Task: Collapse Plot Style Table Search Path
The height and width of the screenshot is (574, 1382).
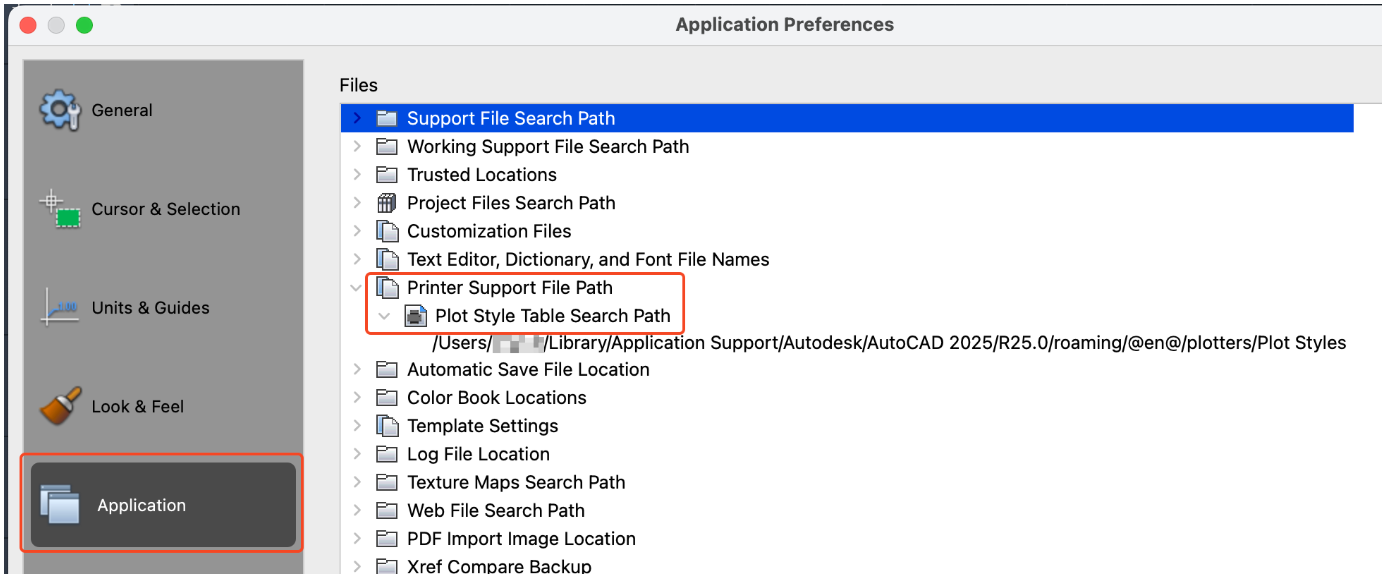Action: (385, 316)
